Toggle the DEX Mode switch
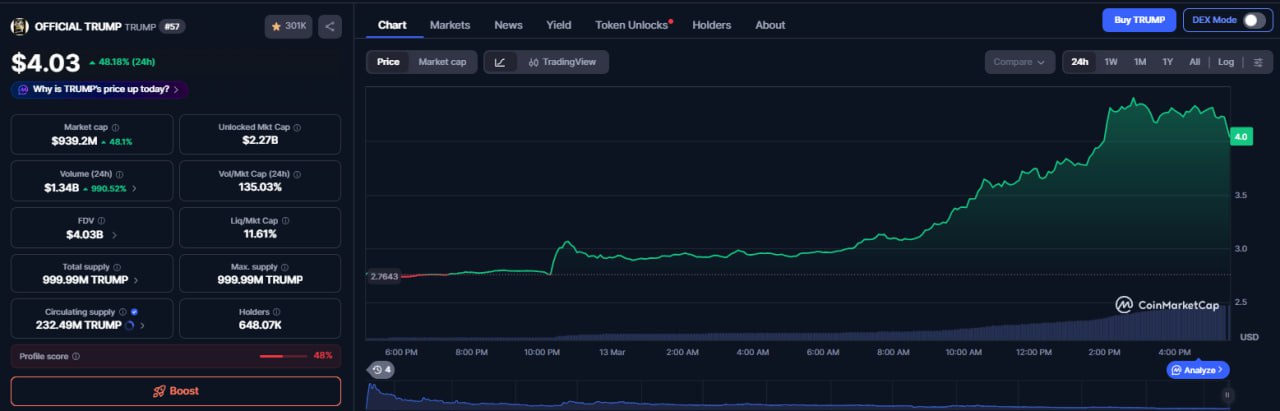 pyautogui.click(x=1253, y=20)
